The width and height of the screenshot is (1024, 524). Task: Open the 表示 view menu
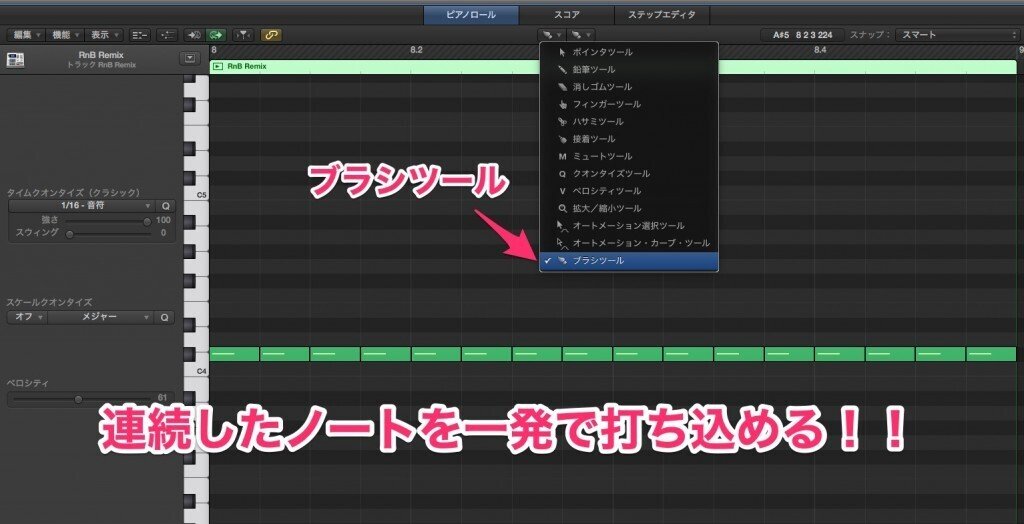coord(104,35)
